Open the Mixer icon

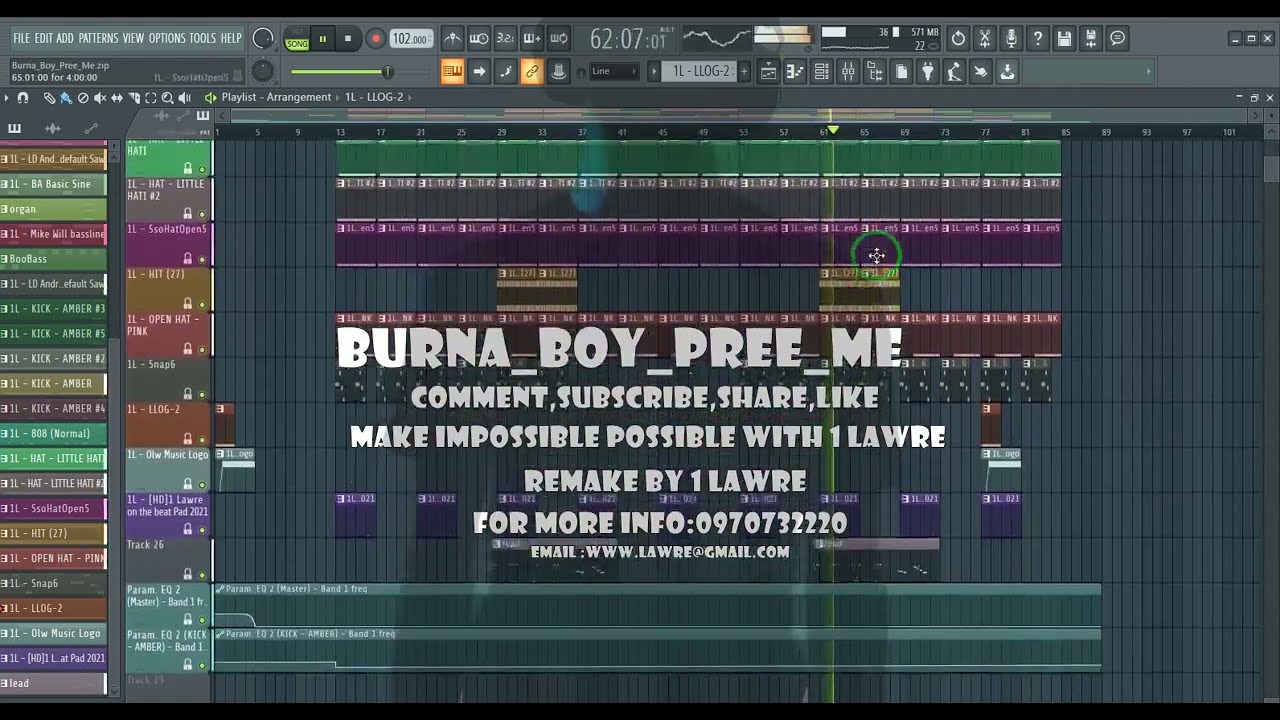click(848, 71)
